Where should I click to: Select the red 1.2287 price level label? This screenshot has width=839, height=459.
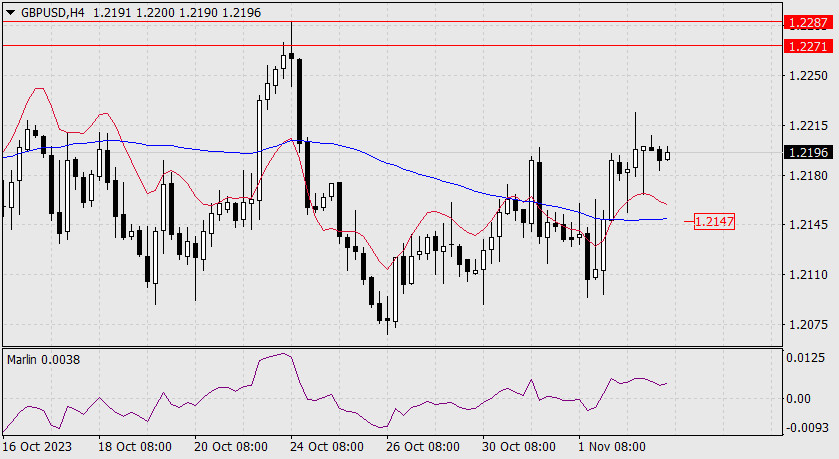[x=809, y=22]
